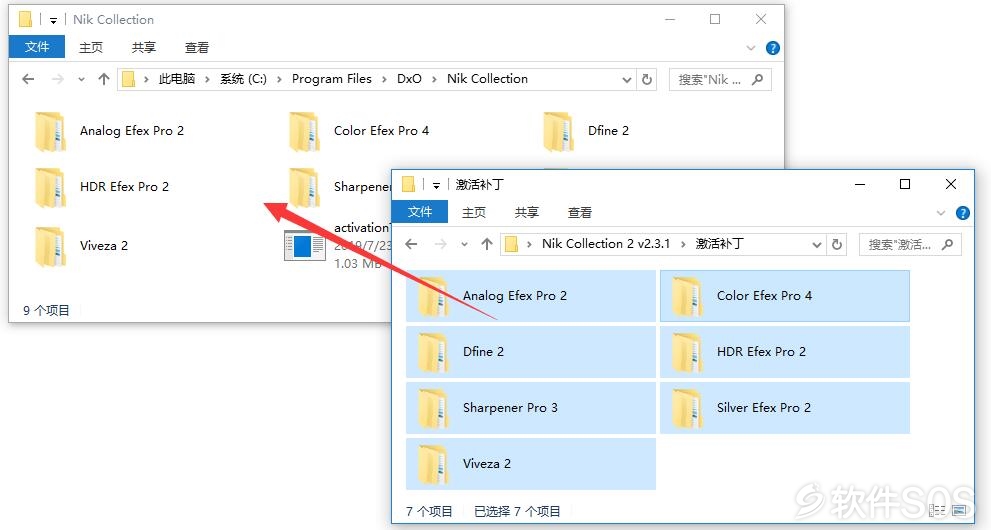The height and width of the screenshot is (530, 991).
Task: Open quick access toolbar dropdown in Nik Collection window
Action: coord(53,20)
